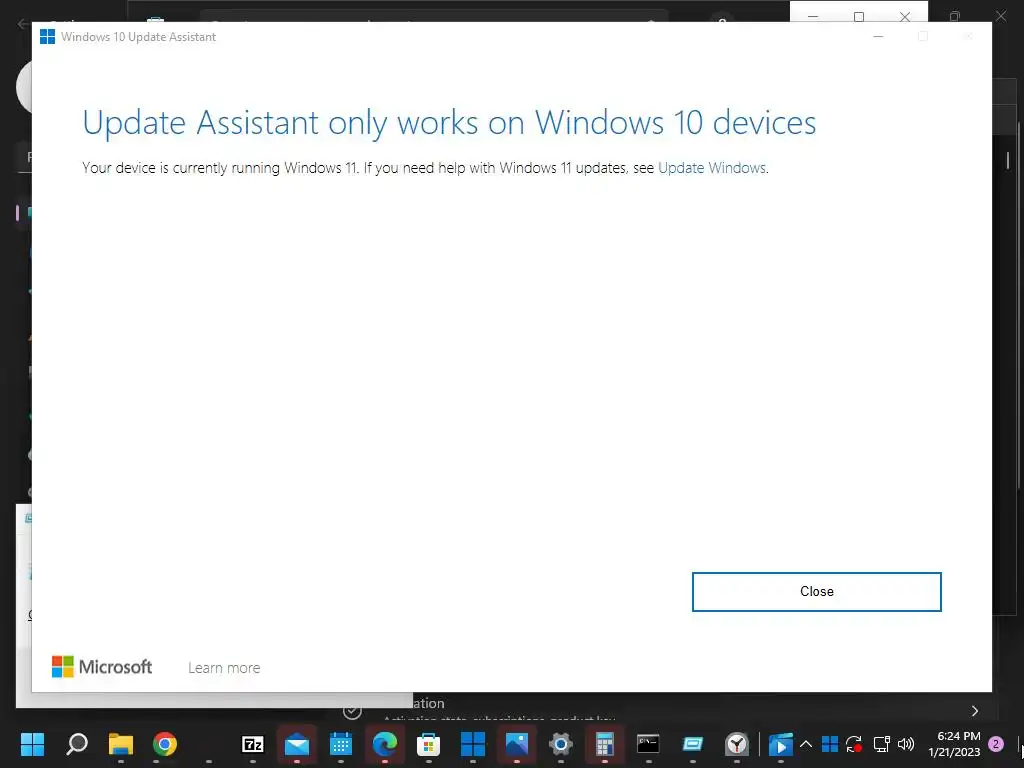Open Google Chrome from the taskbar
The height and width of the screenshot is (768, 1024).
tap(165, 744)
